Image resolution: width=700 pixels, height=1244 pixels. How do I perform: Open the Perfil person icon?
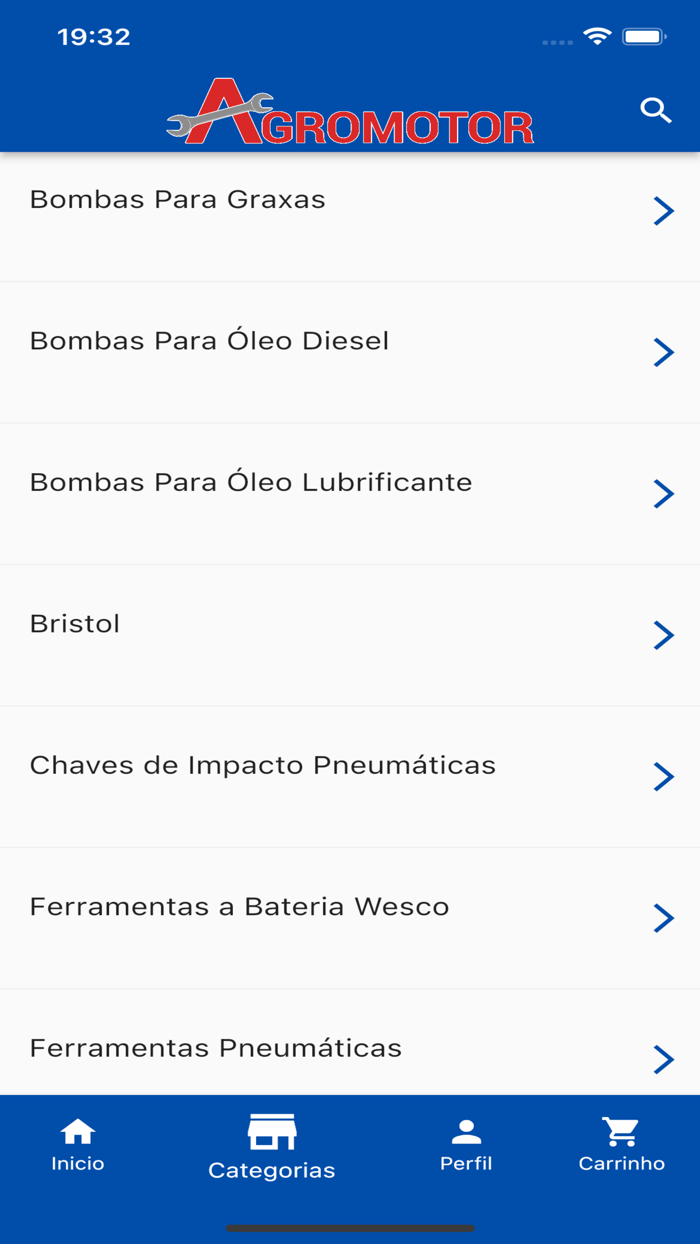click(x=466, y=1131)
